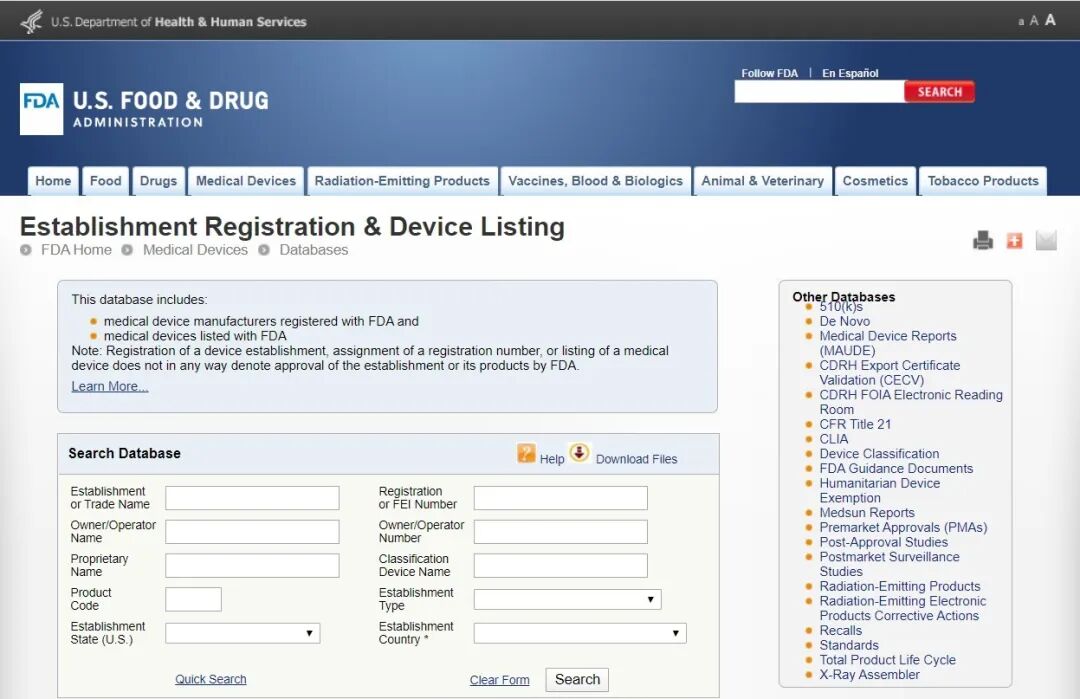The height and width of the screenshot is (699, 1080).
Task: Click the Classification Device Name field
Action: pyautogui.click(x=561, y=565)
